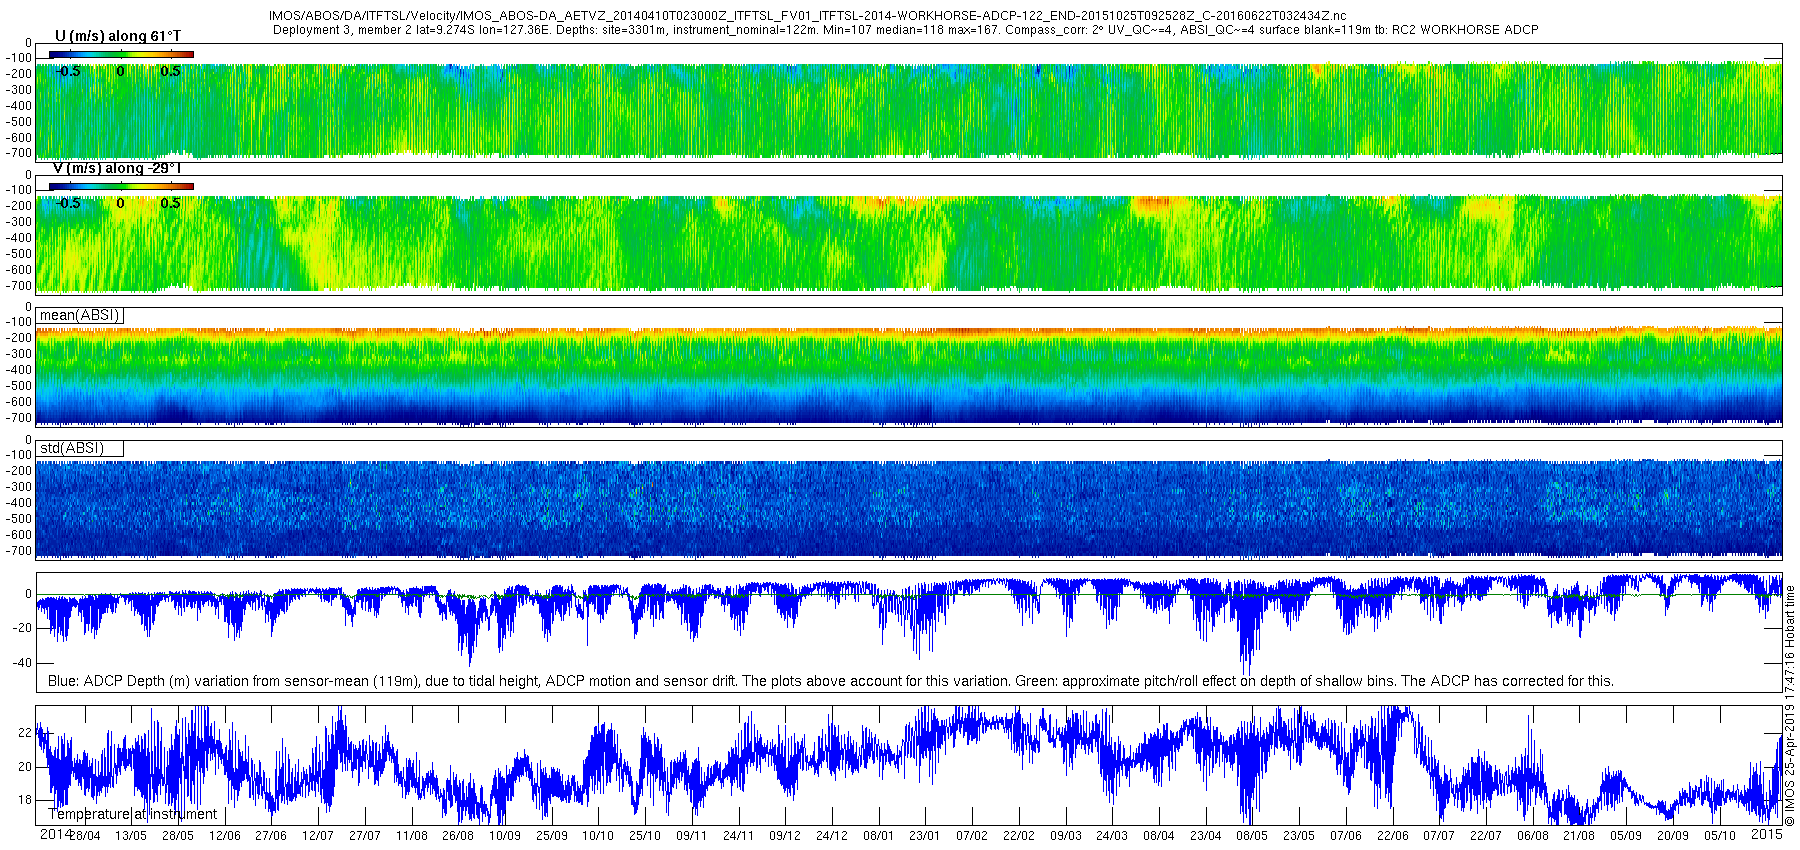Click the 09/03 date tick label

(x=1066, y=836)
